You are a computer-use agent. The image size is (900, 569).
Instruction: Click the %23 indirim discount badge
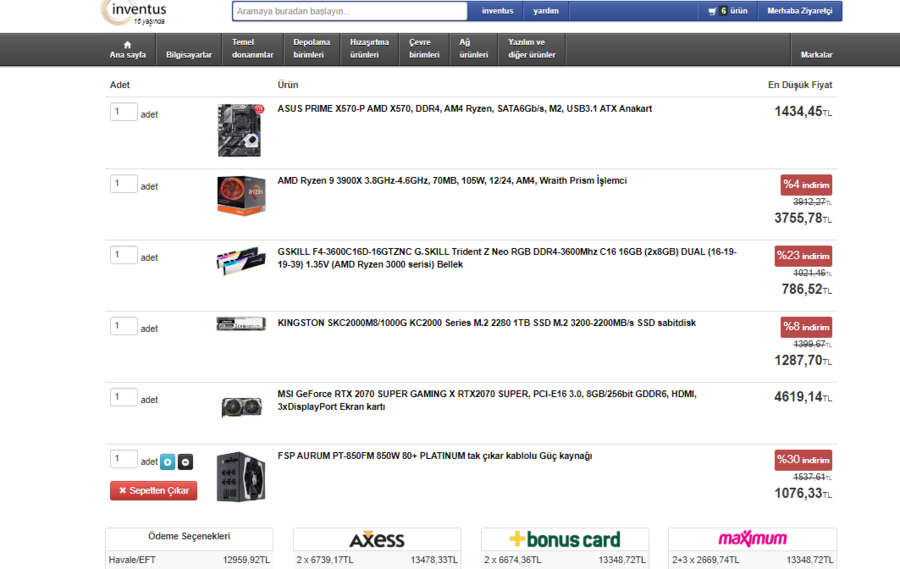pyautogui.click(x=803, y=256)
